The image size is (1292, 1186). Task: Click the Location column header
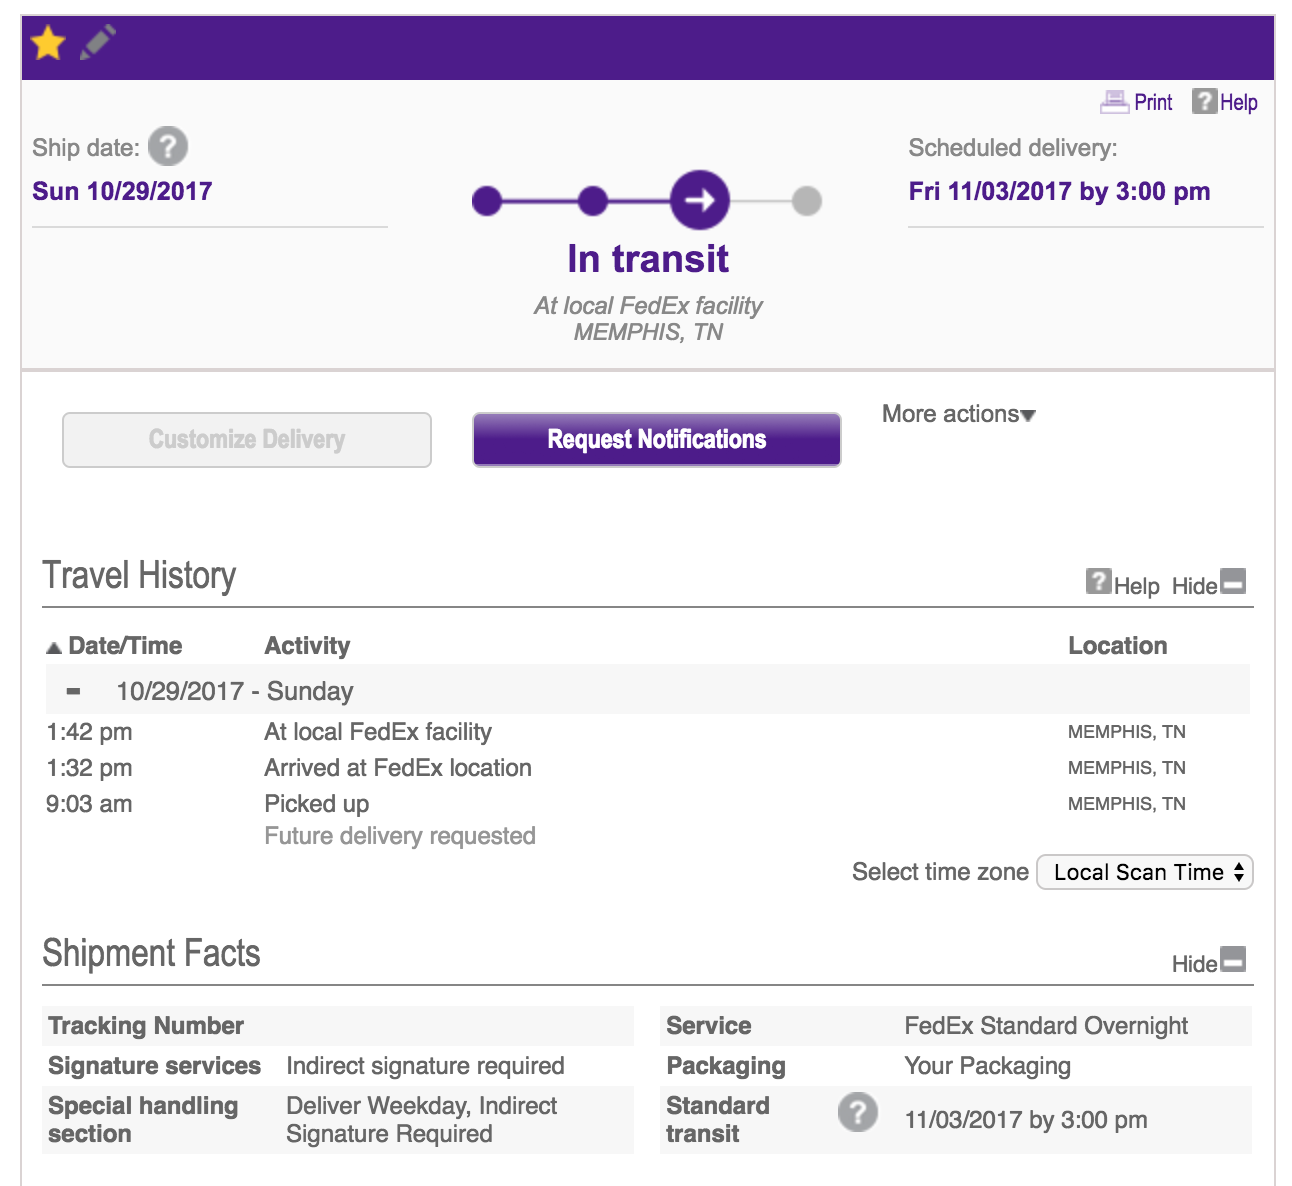(1118, 646)
